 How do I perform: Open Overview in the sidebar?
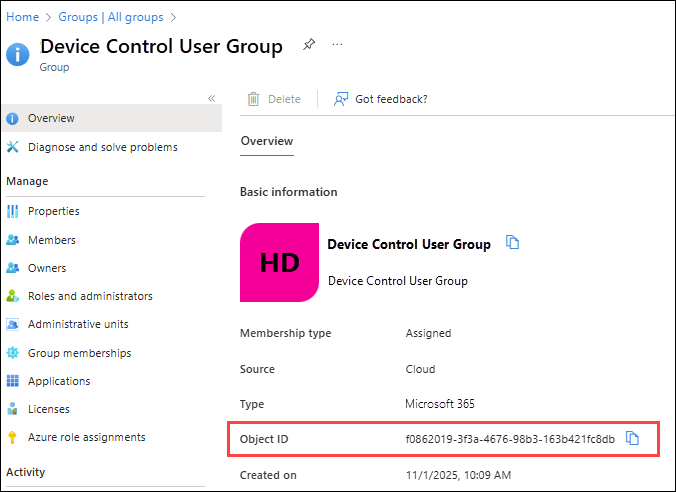pyautogui.click(x=51, y=118)
